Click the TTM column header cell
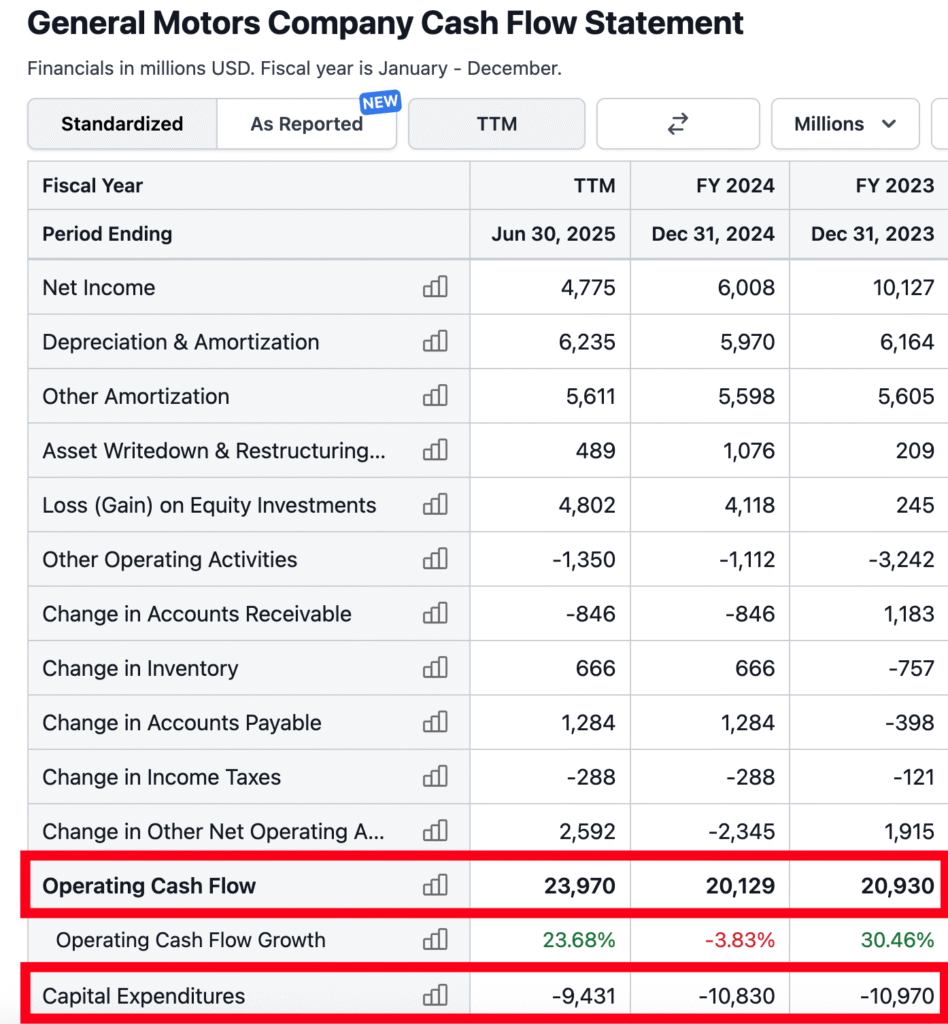The width and height of the screenshot is (948, 1024). 594,186
